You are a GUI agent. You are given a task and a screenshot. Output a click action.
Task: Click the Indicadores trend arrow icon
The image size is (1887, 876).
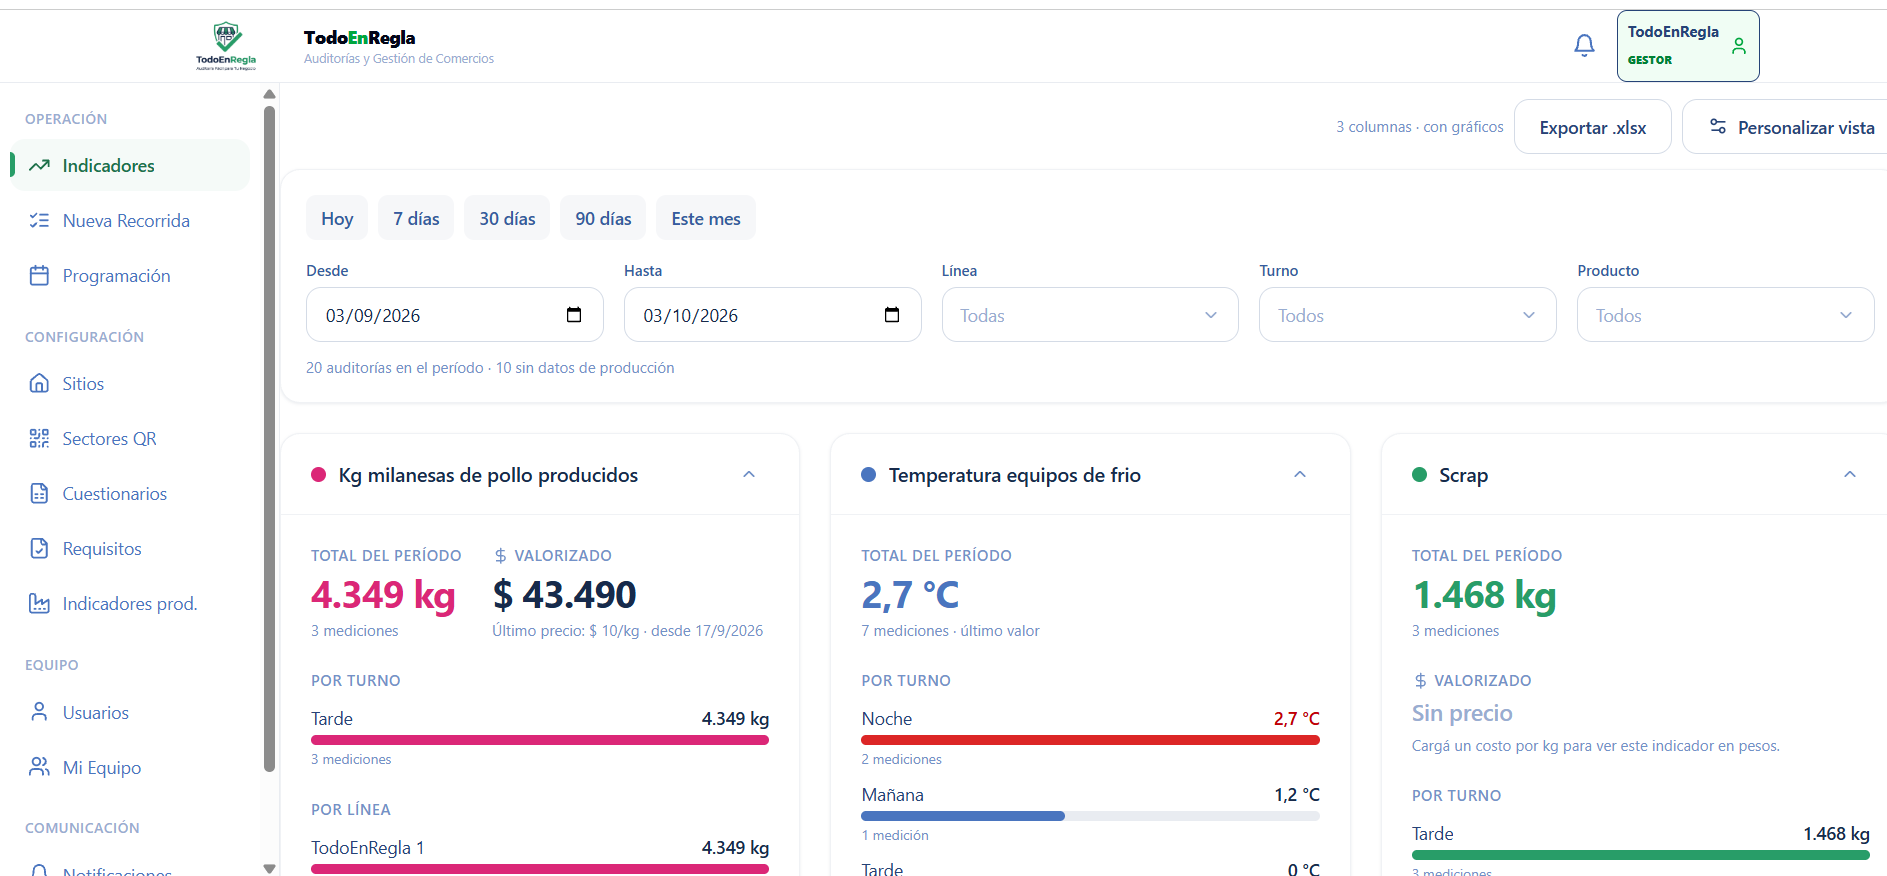click(39, 165)
